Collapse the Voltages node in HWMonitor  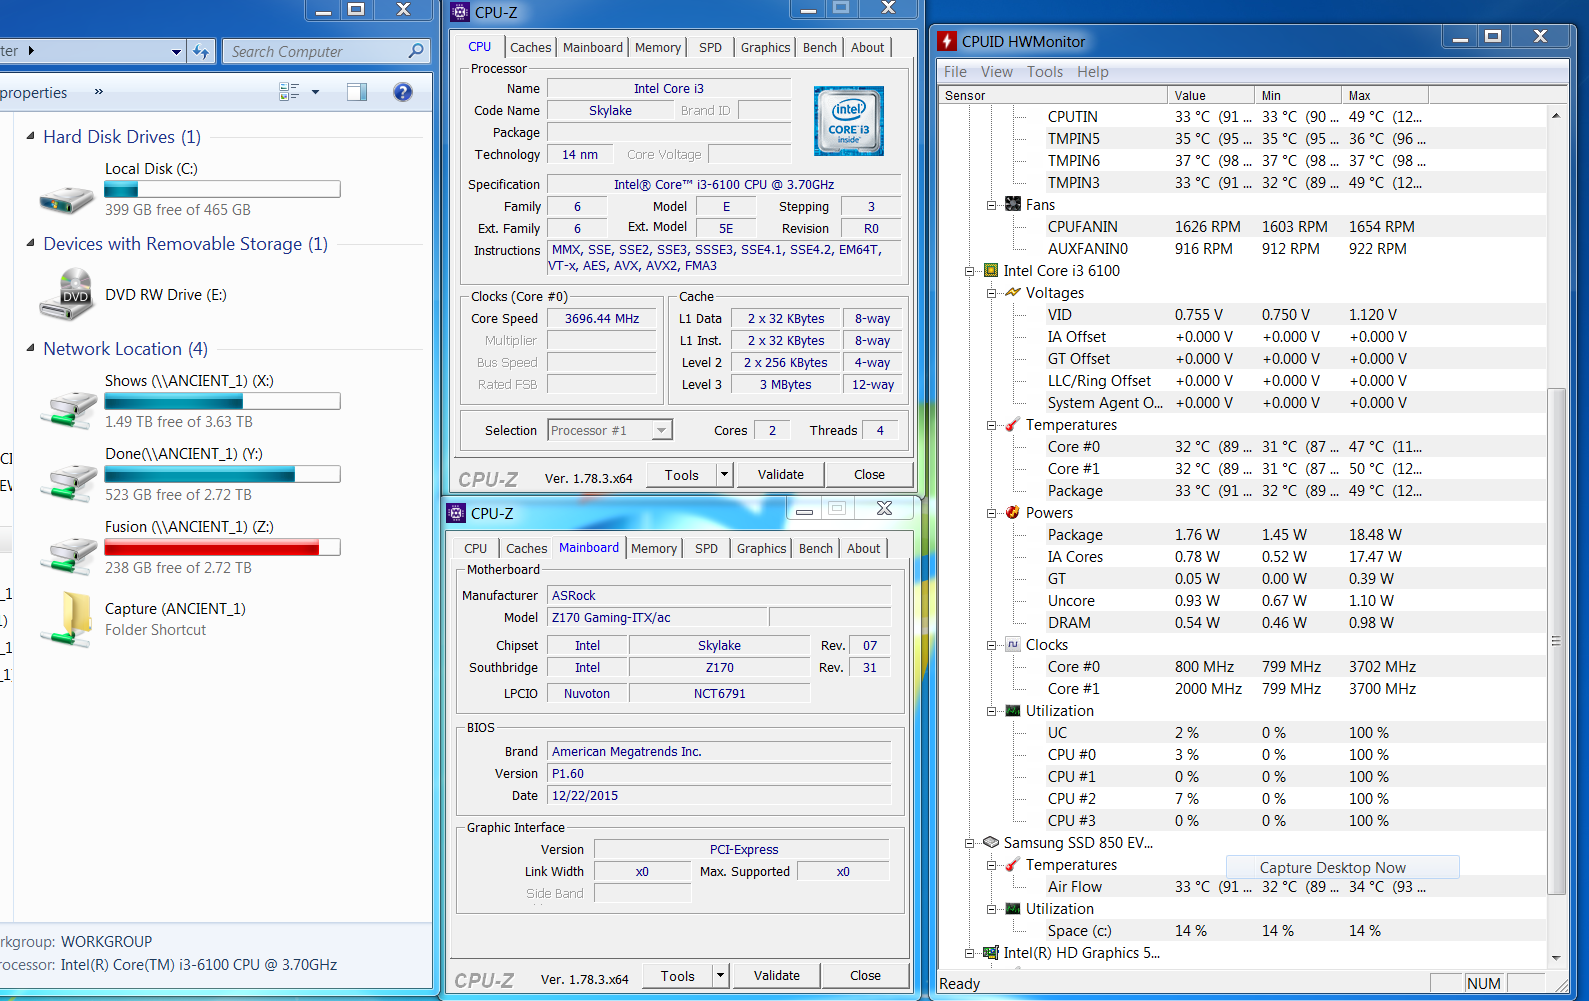(x=992, y=293)
